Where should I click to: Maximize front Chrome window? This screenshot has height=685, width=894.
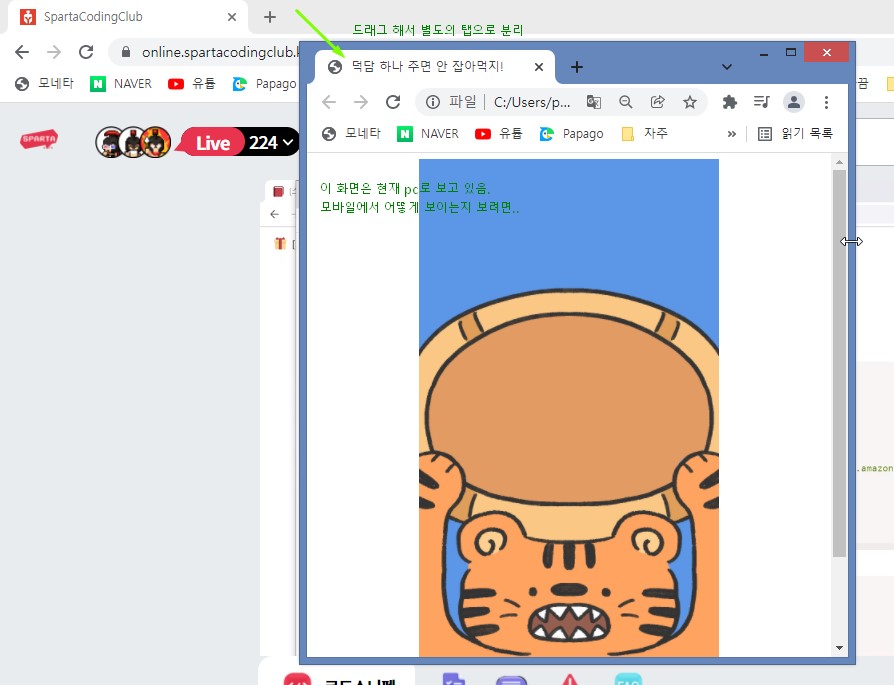[x=791, y=52]
